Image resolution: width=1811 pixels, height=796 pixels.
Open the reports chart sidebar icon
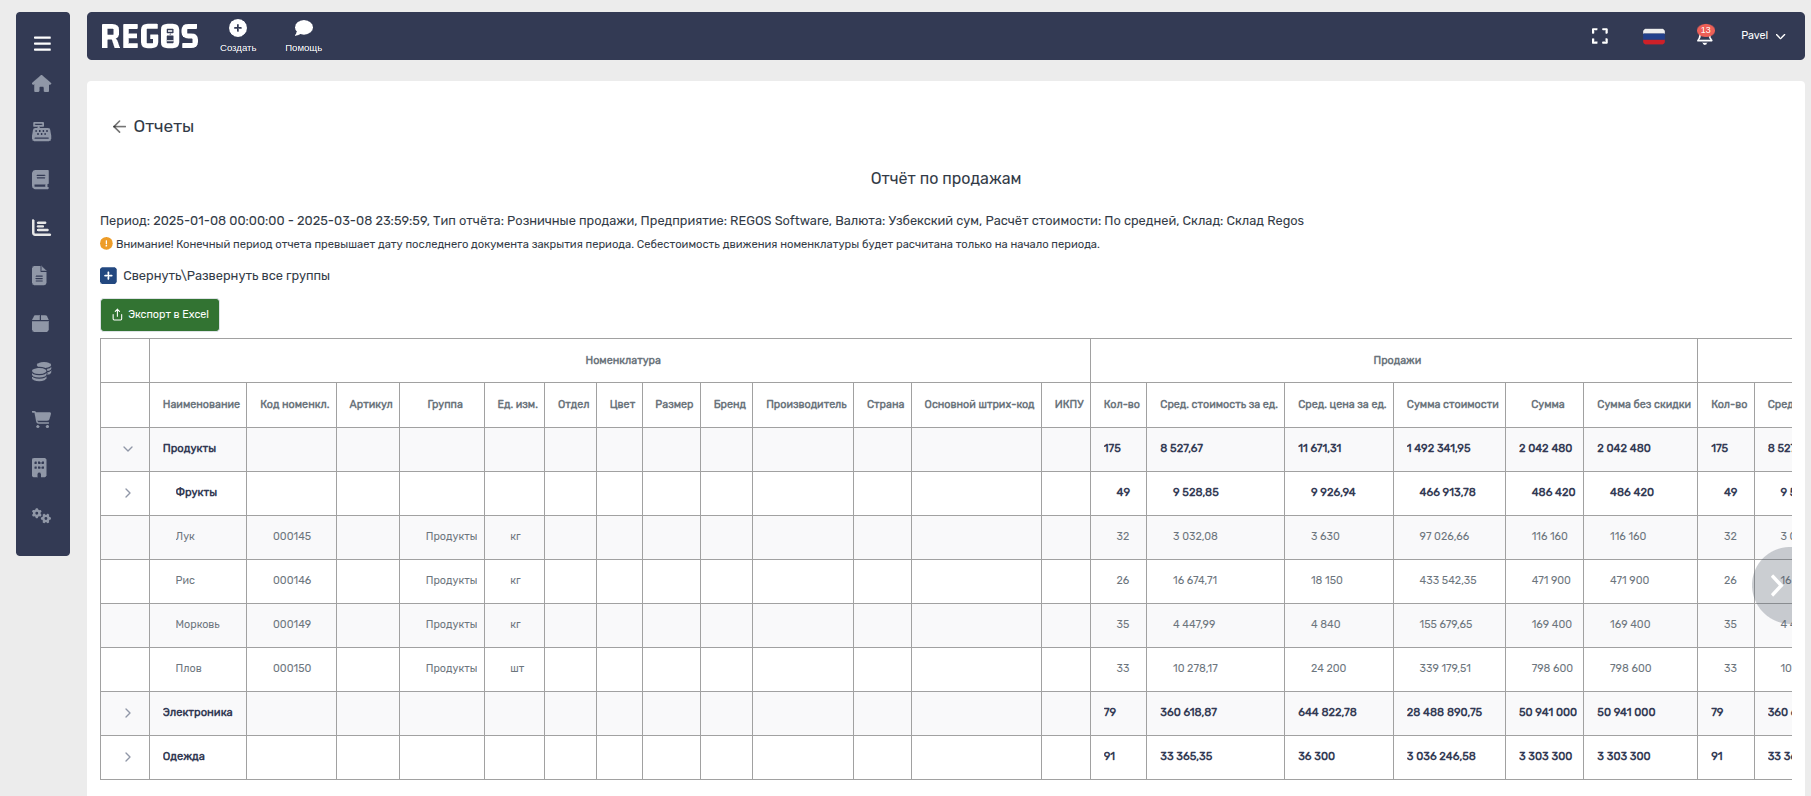[x=42, y=228]
